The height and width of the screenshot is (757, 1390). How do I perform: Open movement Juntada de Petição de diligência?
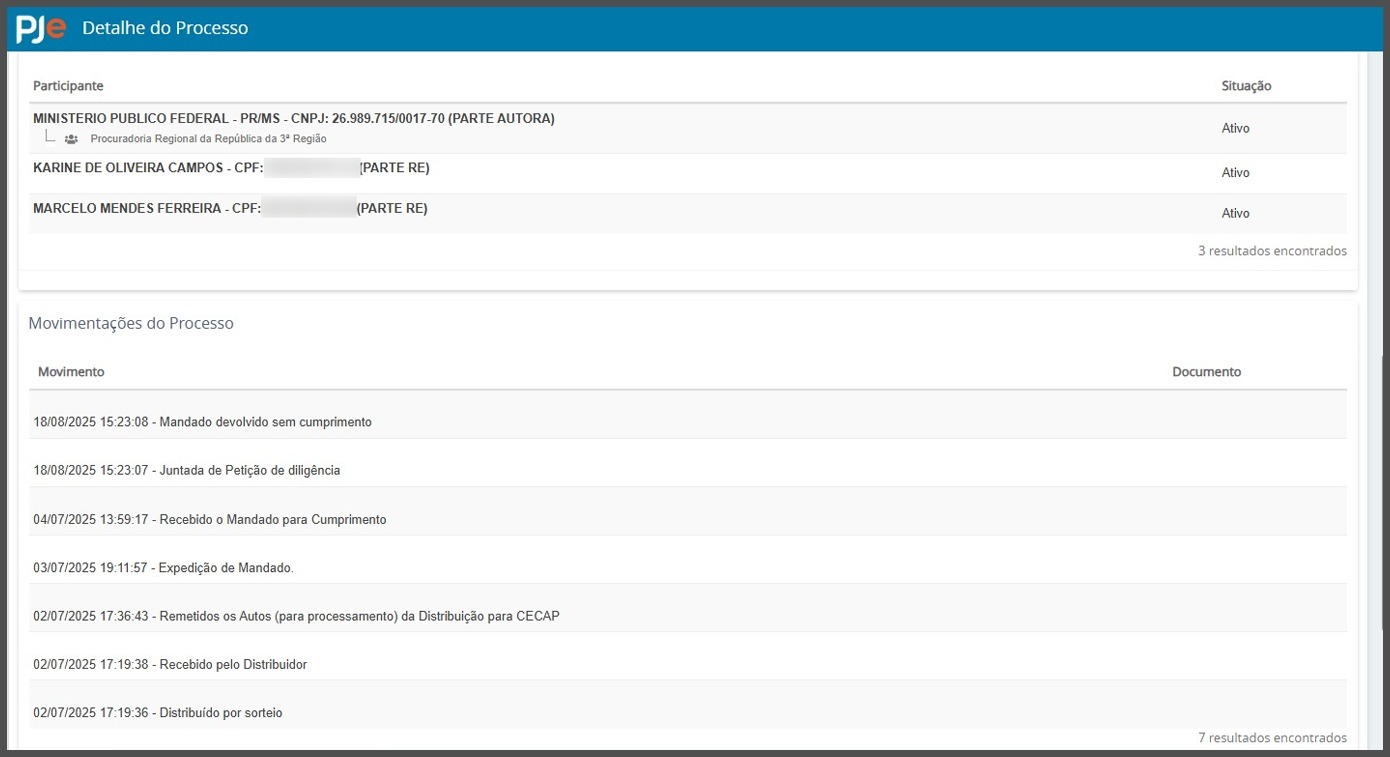(x=186, y=470)
